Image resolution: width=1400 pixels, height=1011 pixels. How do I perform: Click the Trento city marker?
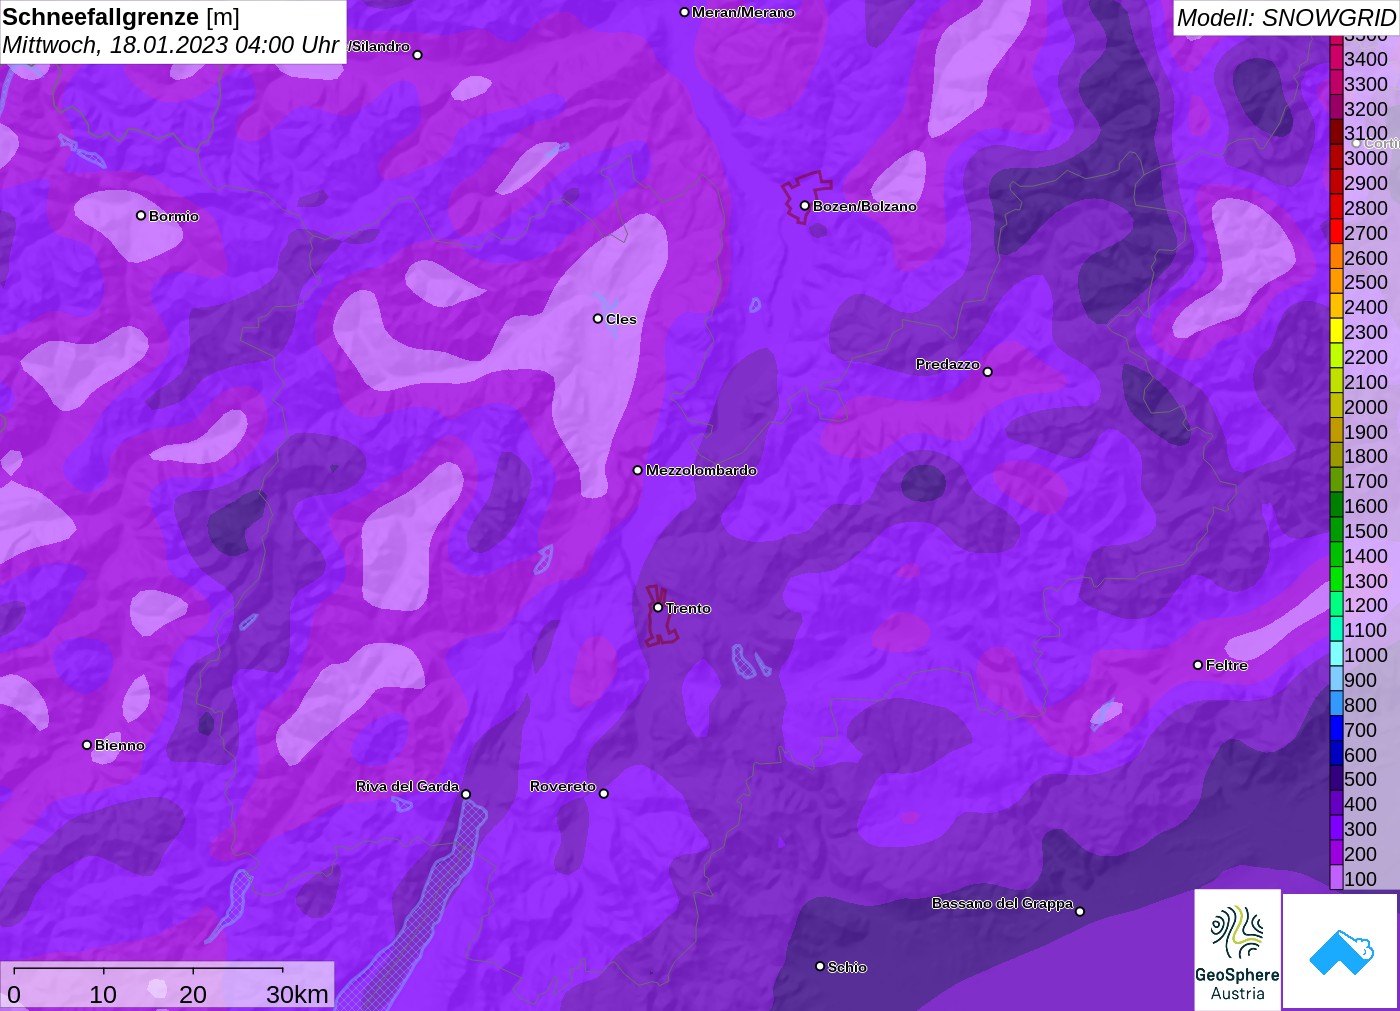pyautogui.click(x=658, y=607)
